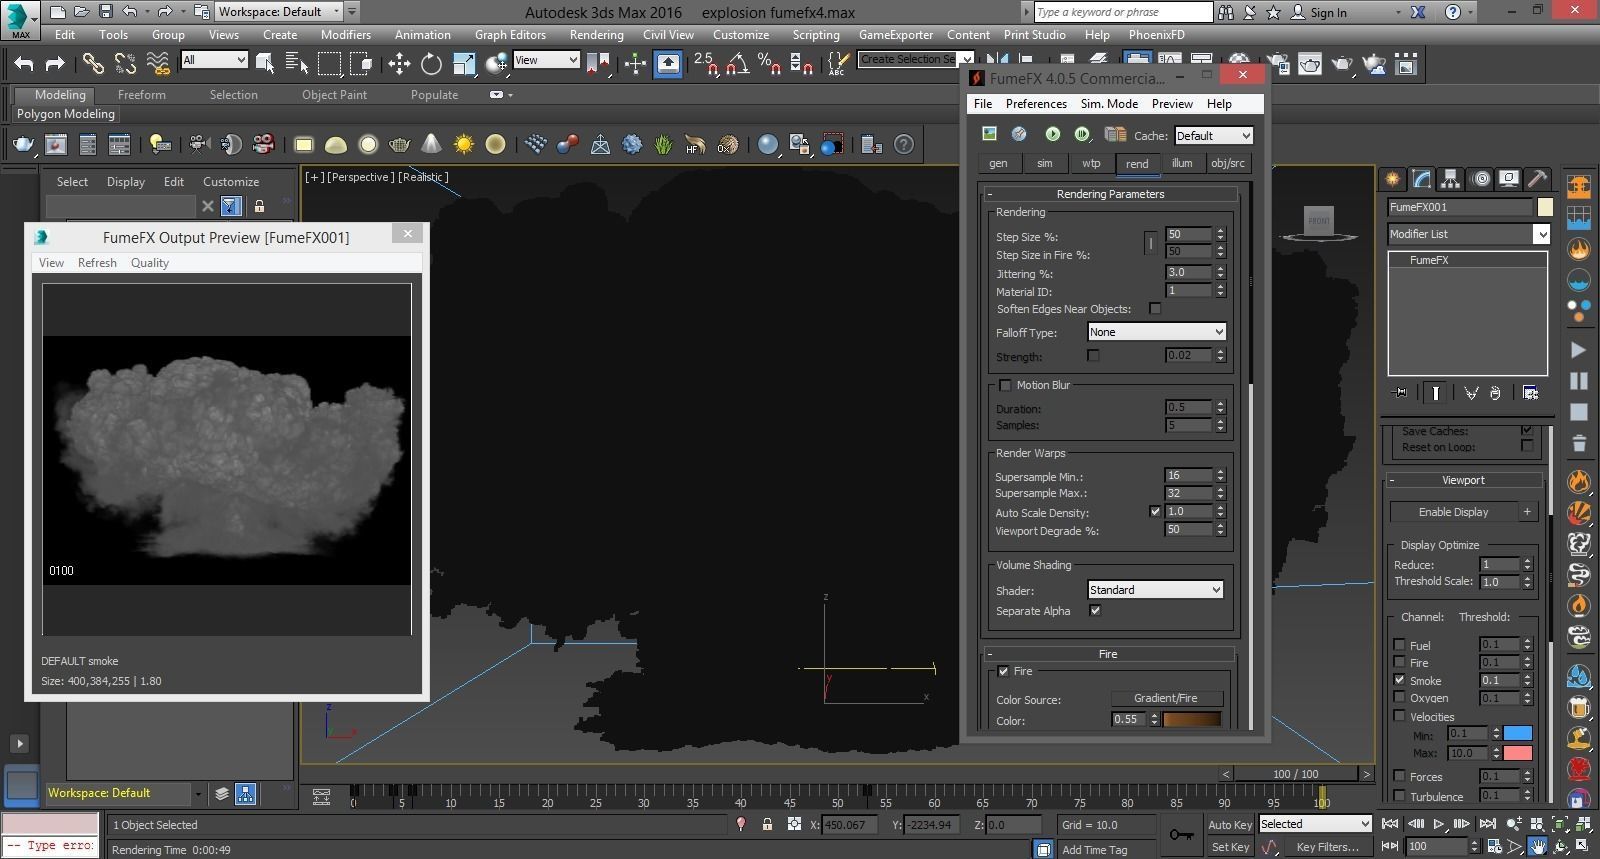Screen dimensions: 1600x859
Task: Click the FumeFX001 object color swatch
Action: (x=1545, y=207)
